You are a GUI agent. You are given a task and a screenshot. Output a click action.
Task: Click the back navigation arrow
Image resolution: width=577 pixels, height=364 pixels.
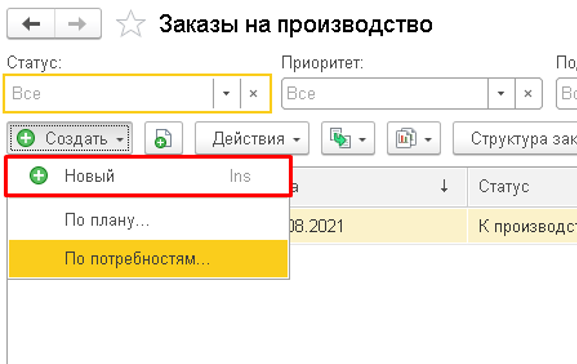pos(31,24)
